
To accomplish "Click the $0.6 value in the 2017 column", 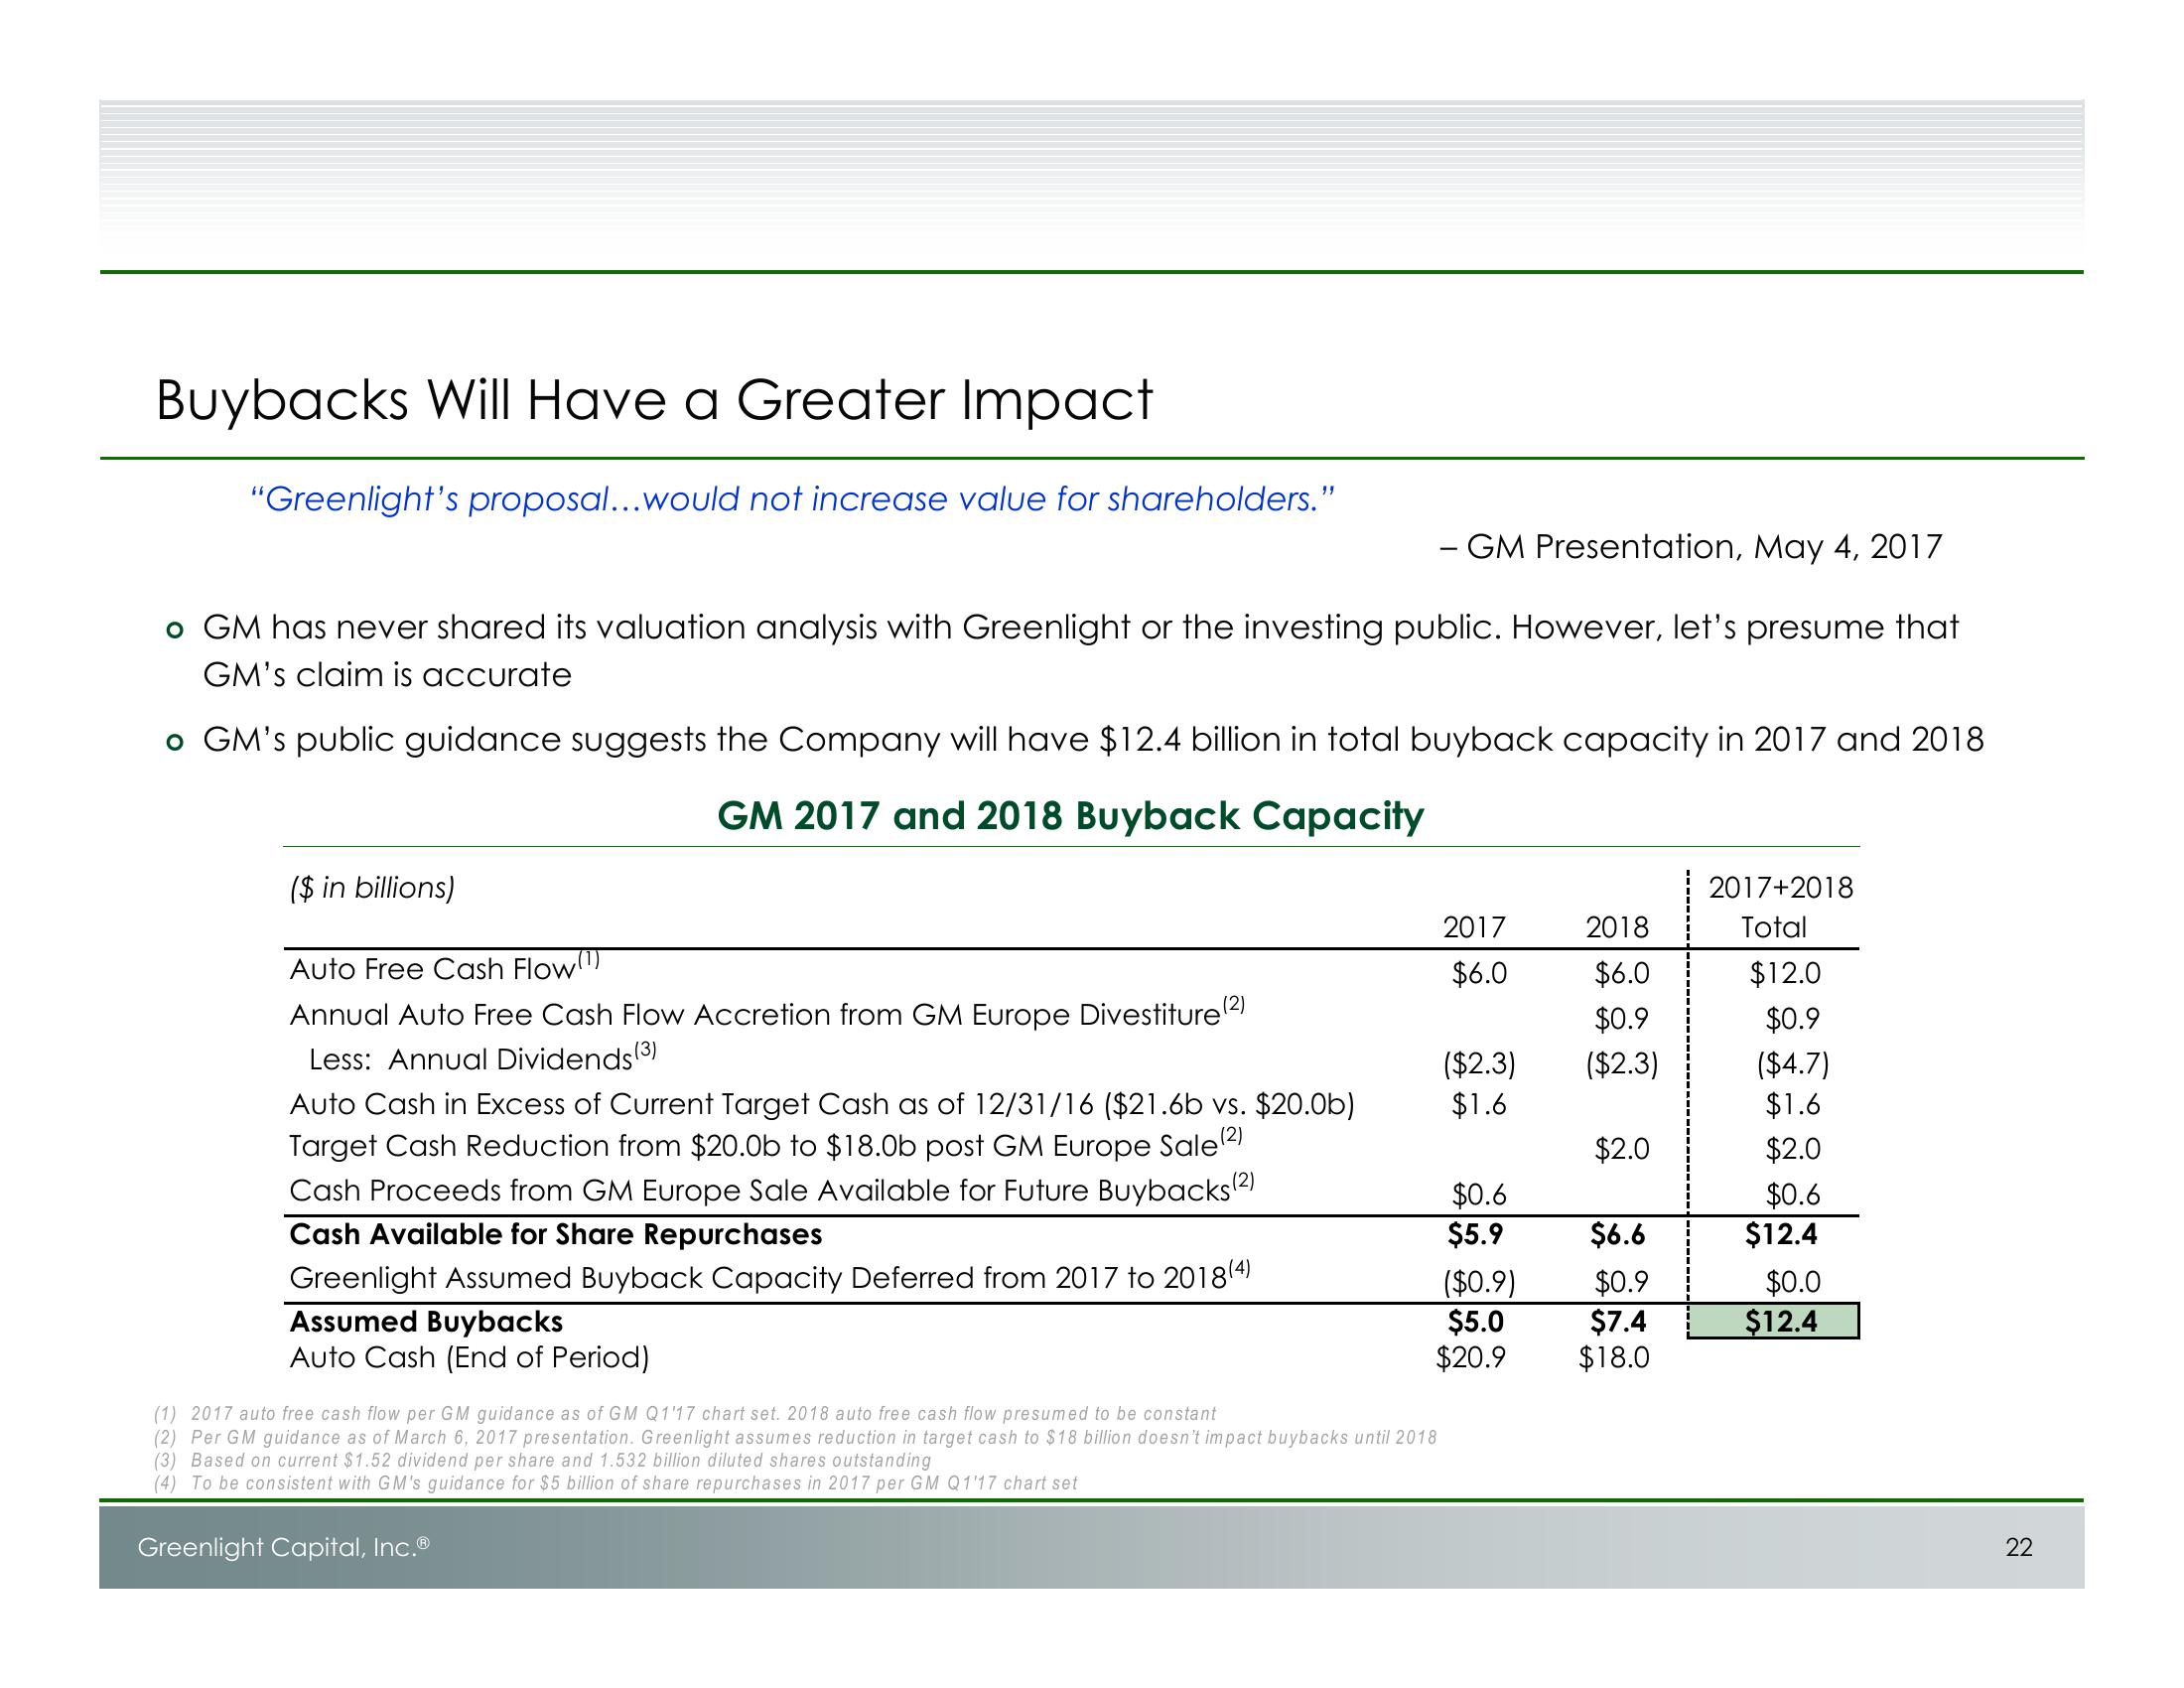I will point(1479,1194).
